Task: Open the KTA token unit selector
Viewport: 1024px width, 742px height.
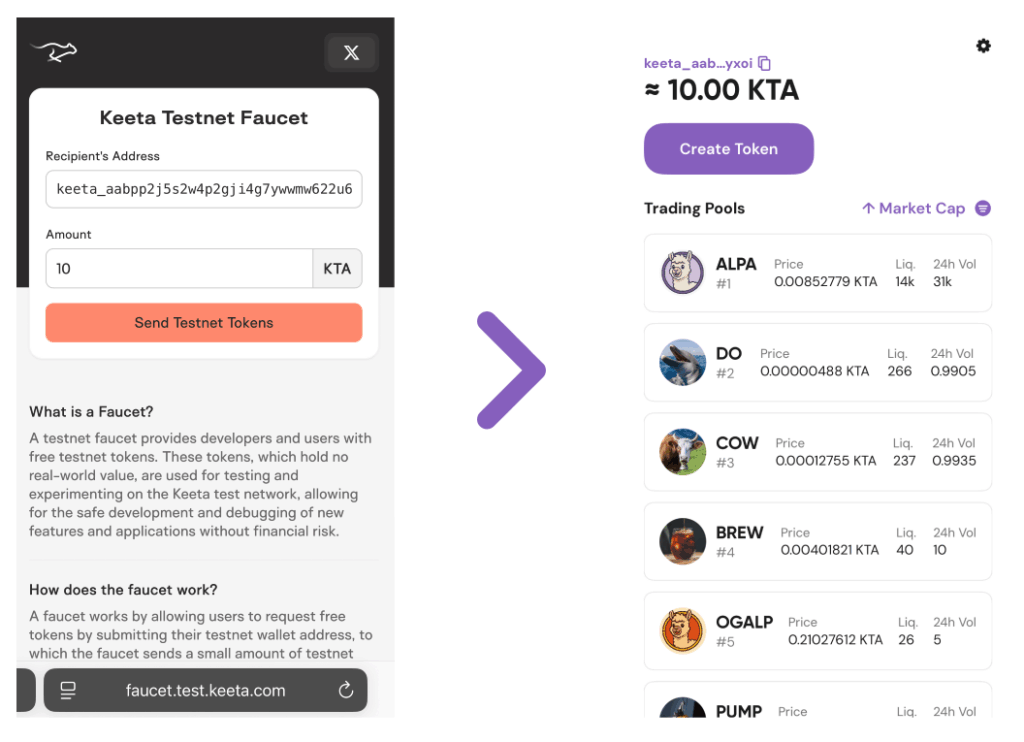Action: tap(337, 269)
